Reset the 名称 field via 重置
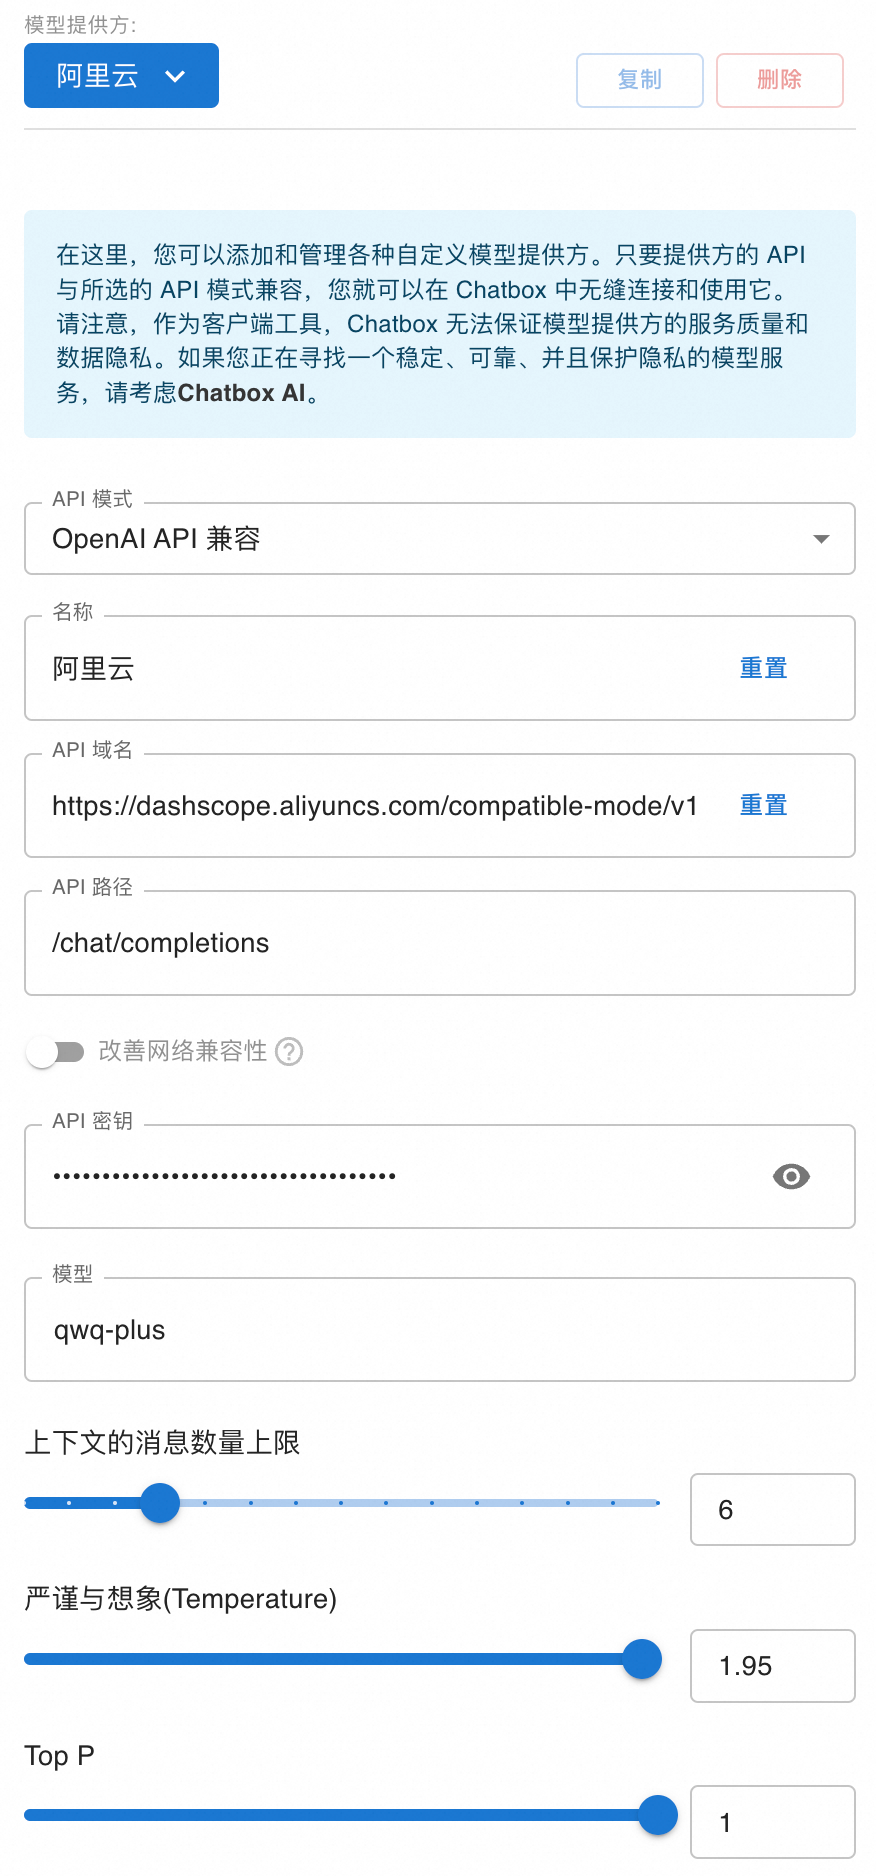This screenshot has height=1876, width=876. [763, 667]
